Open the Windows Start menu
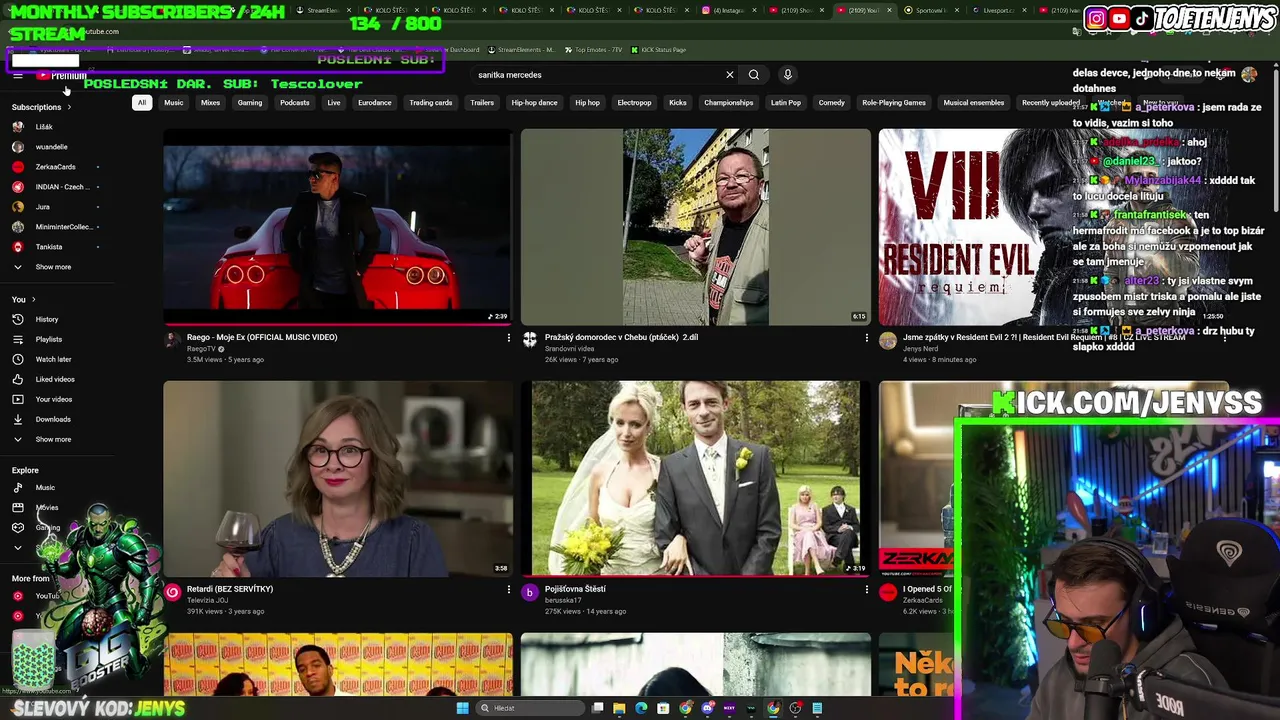This screenshot has width=1280, height=720. tap(462, 708)
